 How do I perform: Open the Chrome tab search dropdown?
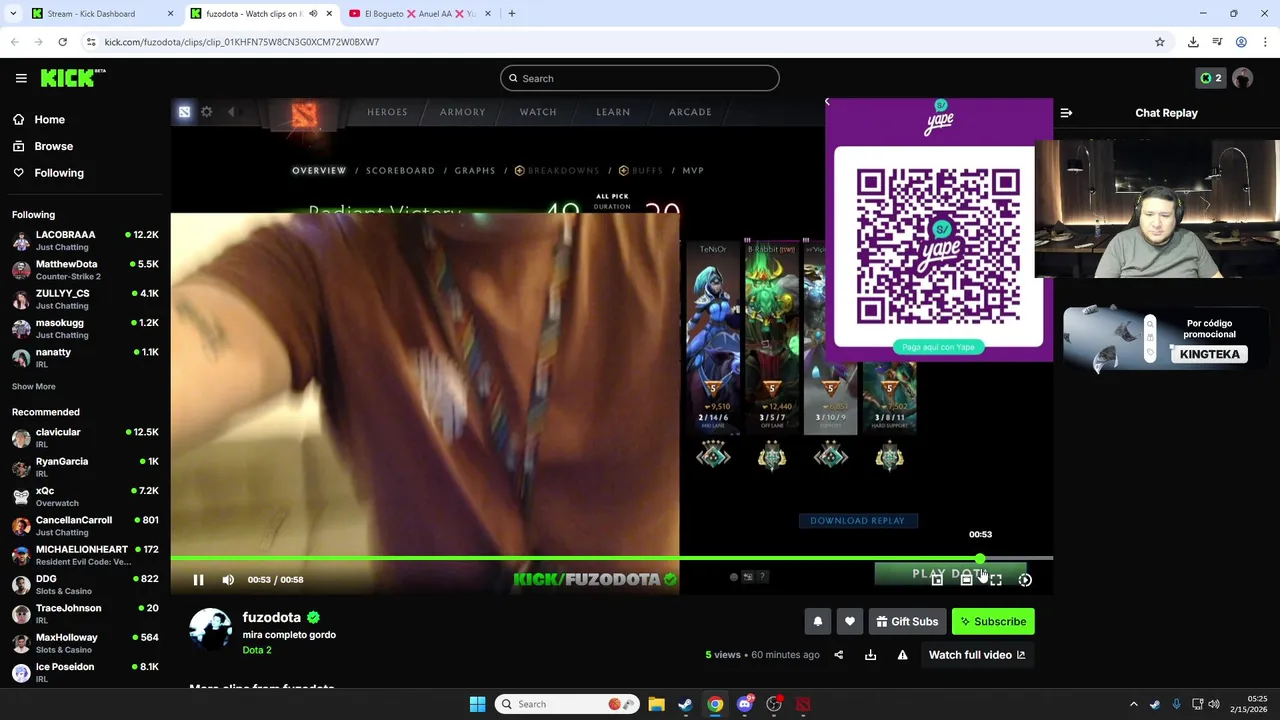point(14,14)
